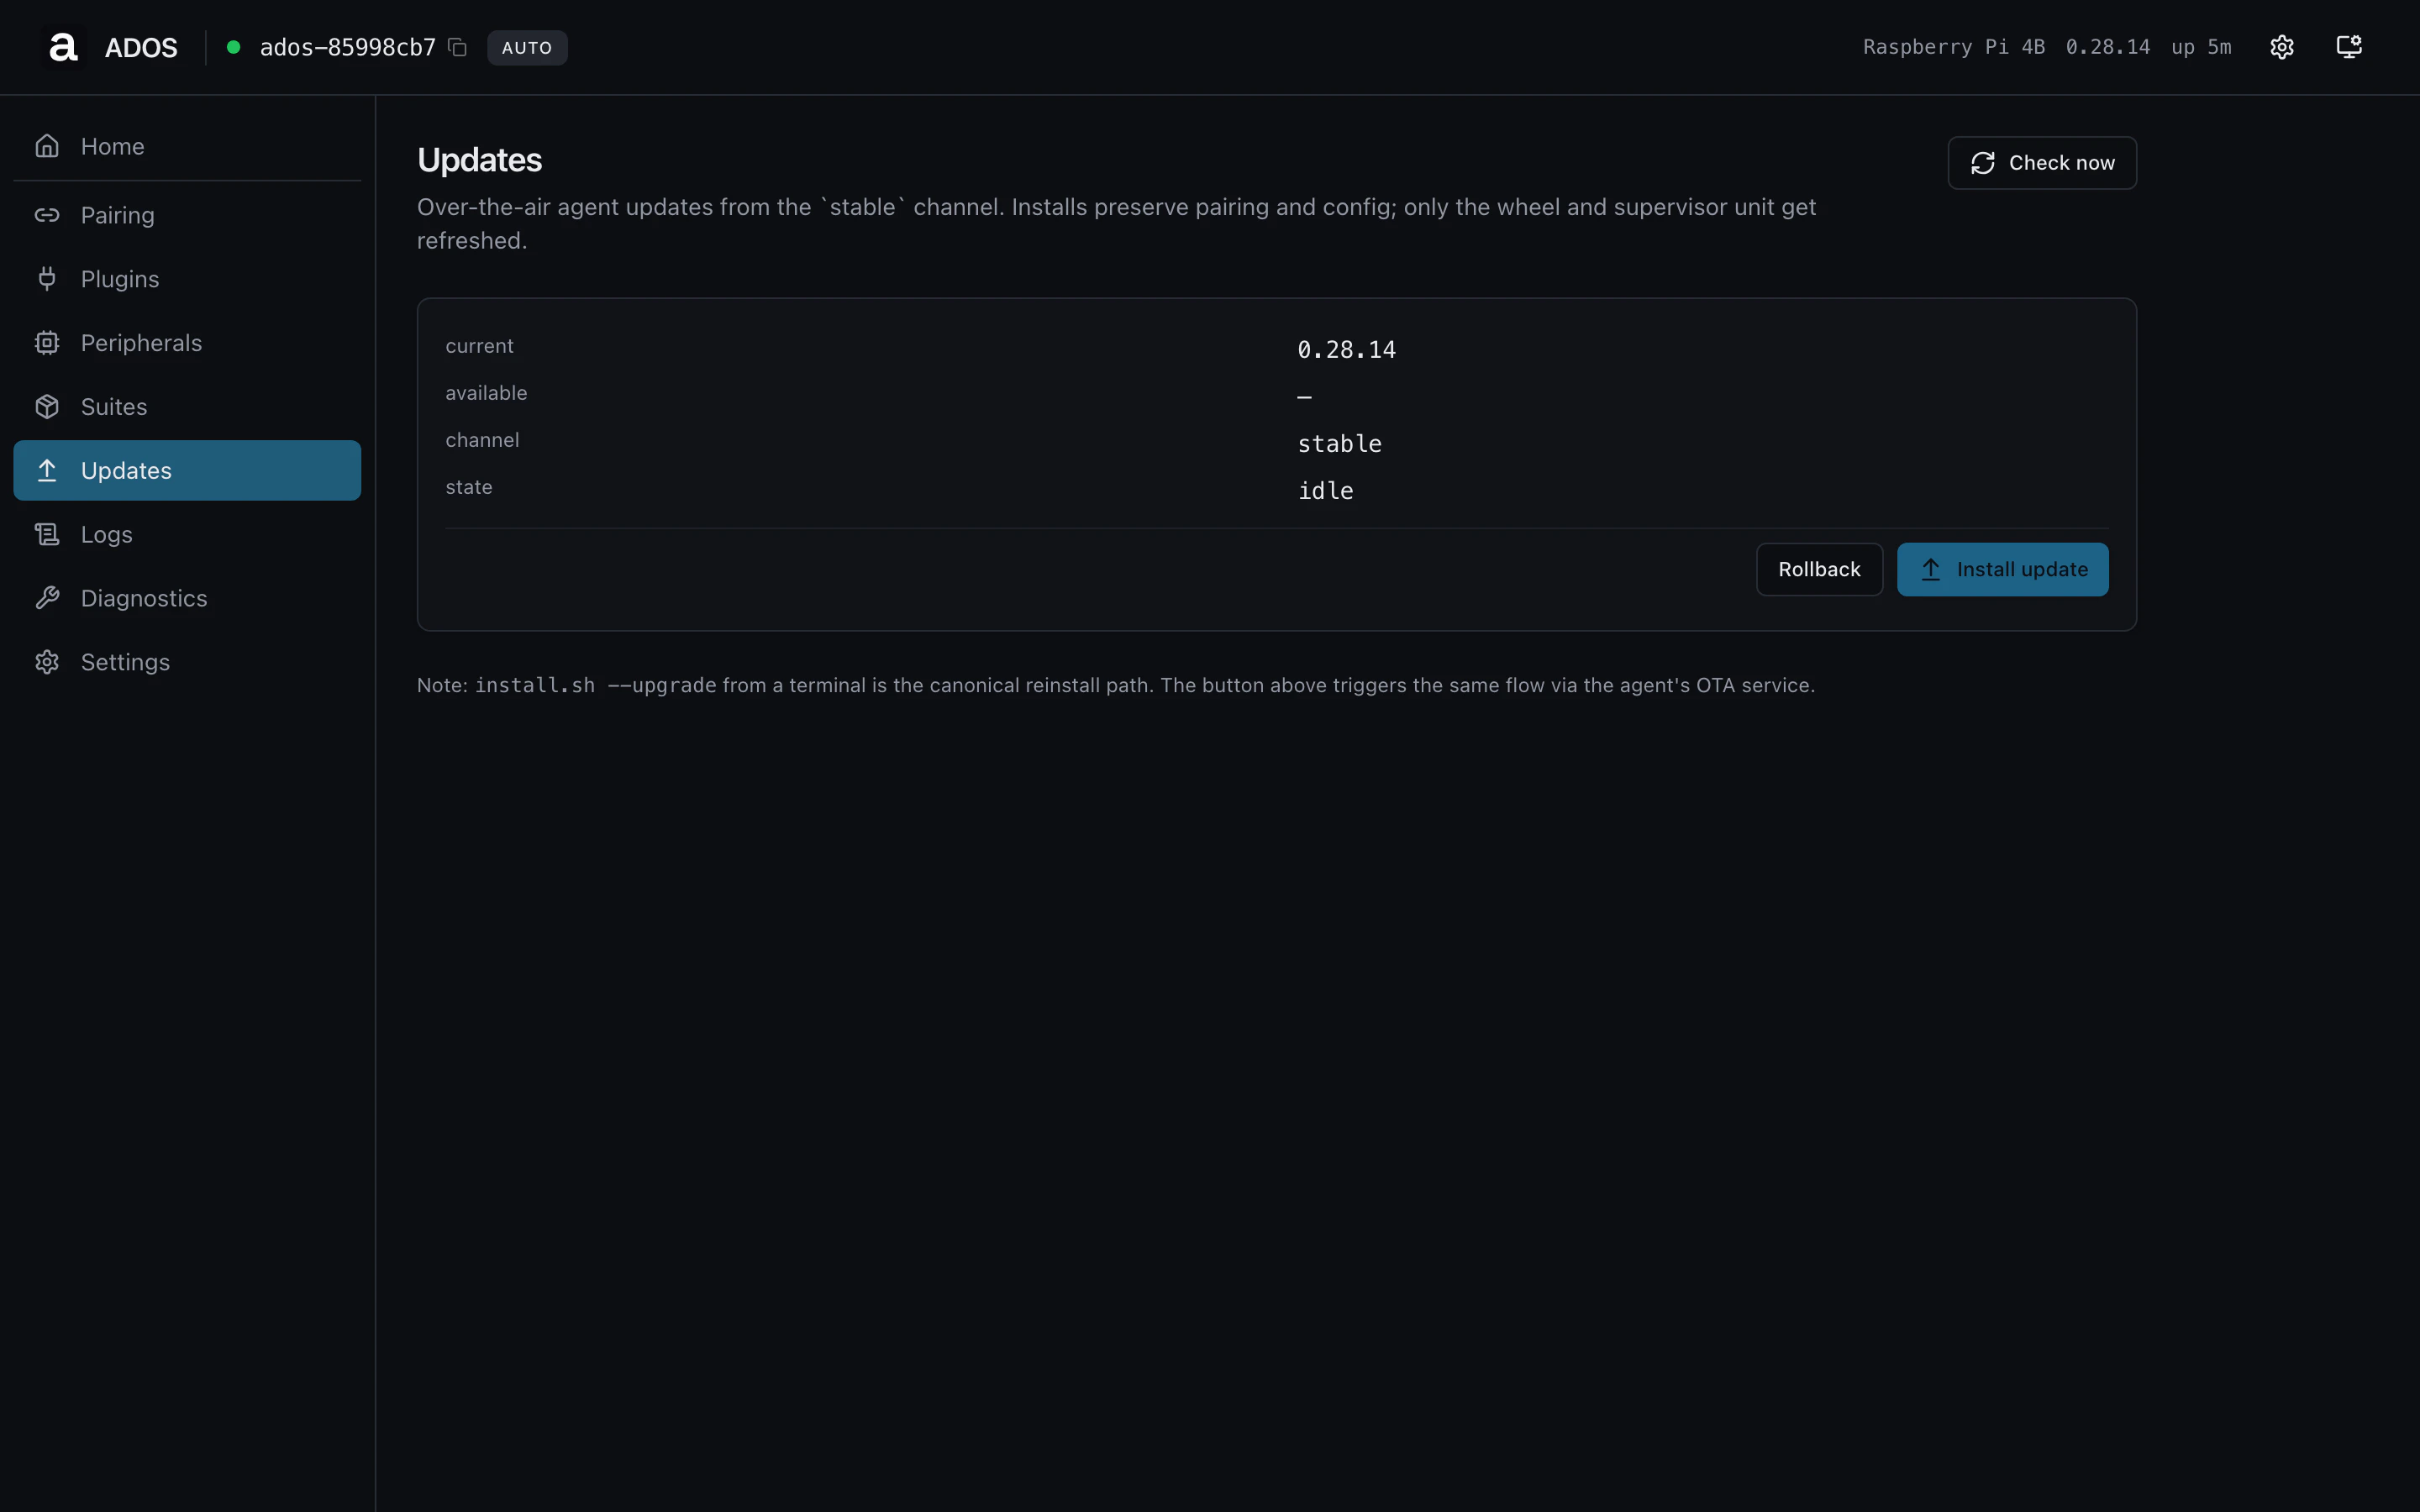Click the sidebar Settings gear icon

[47, 662]
